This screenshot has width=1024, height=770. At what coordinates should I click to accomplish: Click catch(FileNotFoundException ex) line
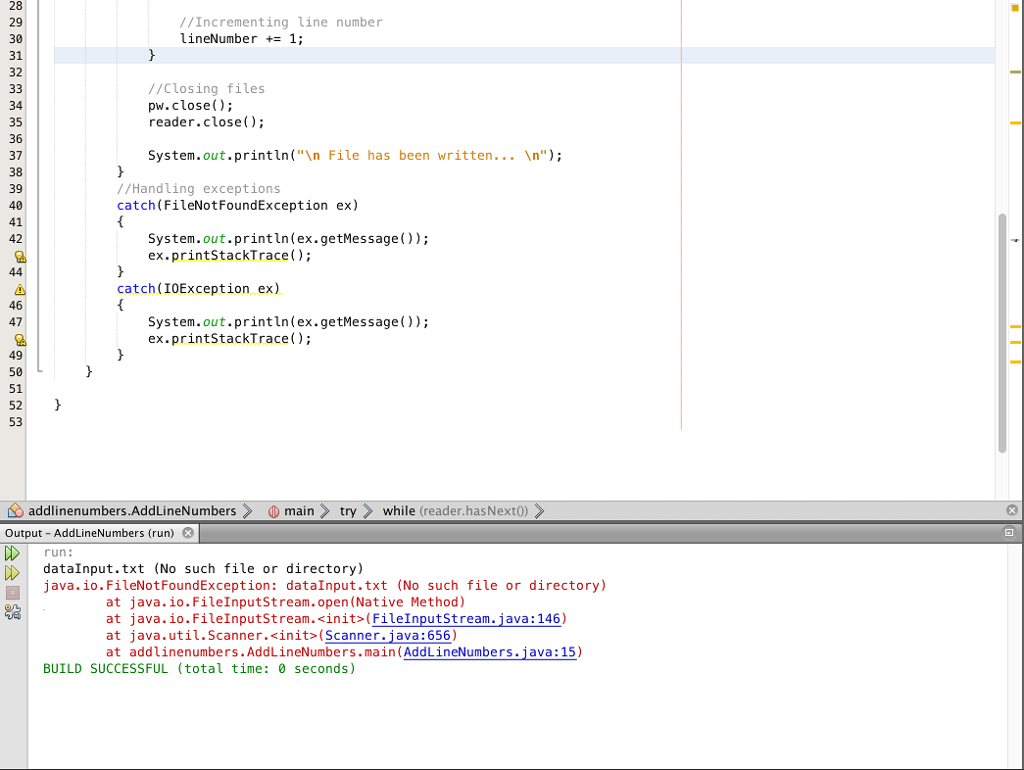click(238, 206)
